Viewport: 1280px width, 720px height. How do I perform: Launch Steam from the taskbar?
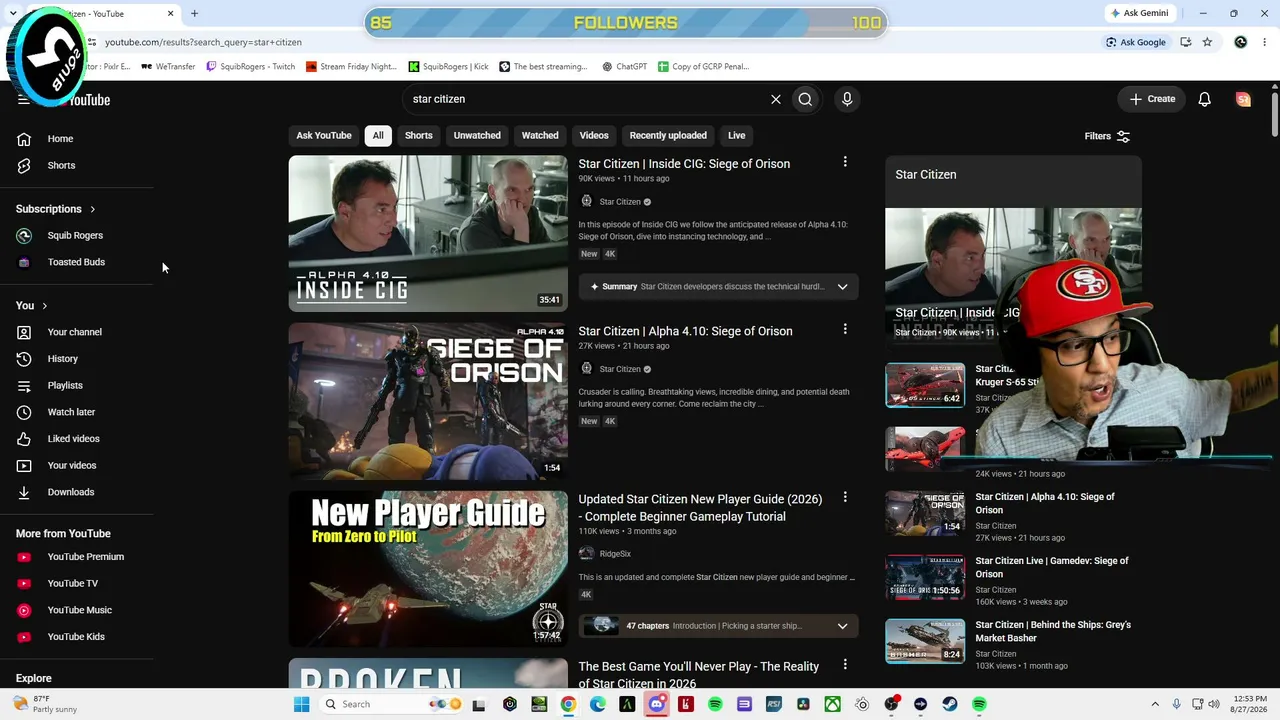point(950,704)
